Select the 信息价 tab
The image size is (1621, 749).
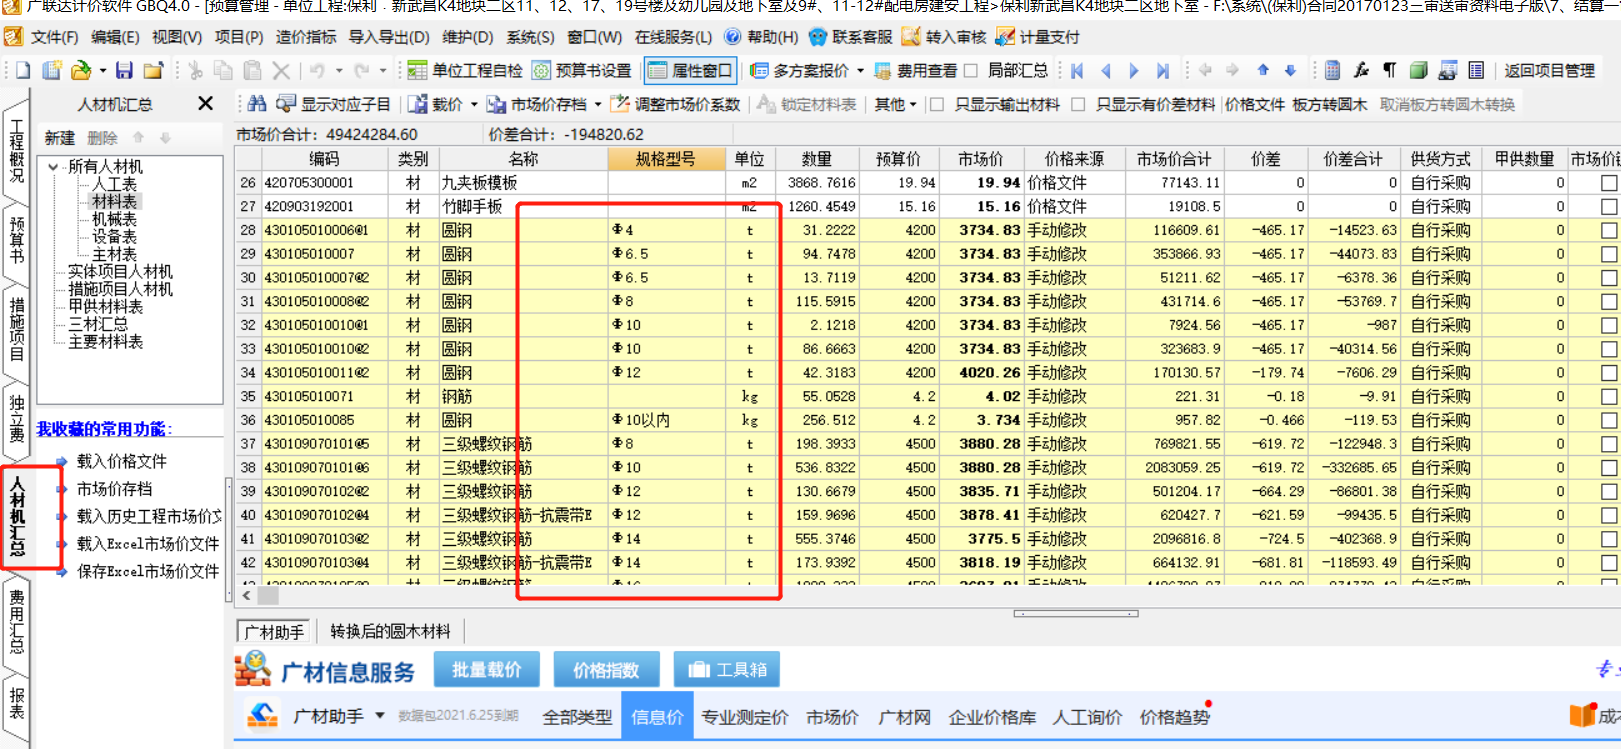[x=657, y=717]
